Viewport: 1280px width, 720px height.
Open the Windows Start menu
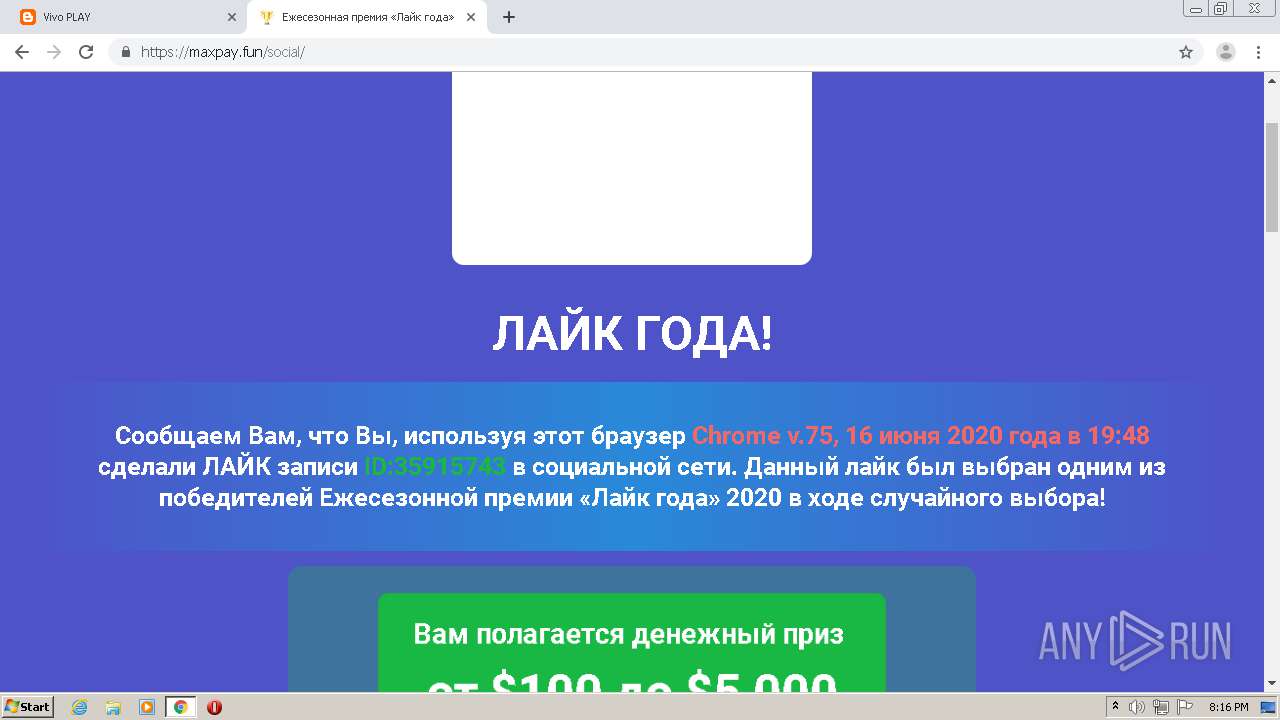pos(27,706)
